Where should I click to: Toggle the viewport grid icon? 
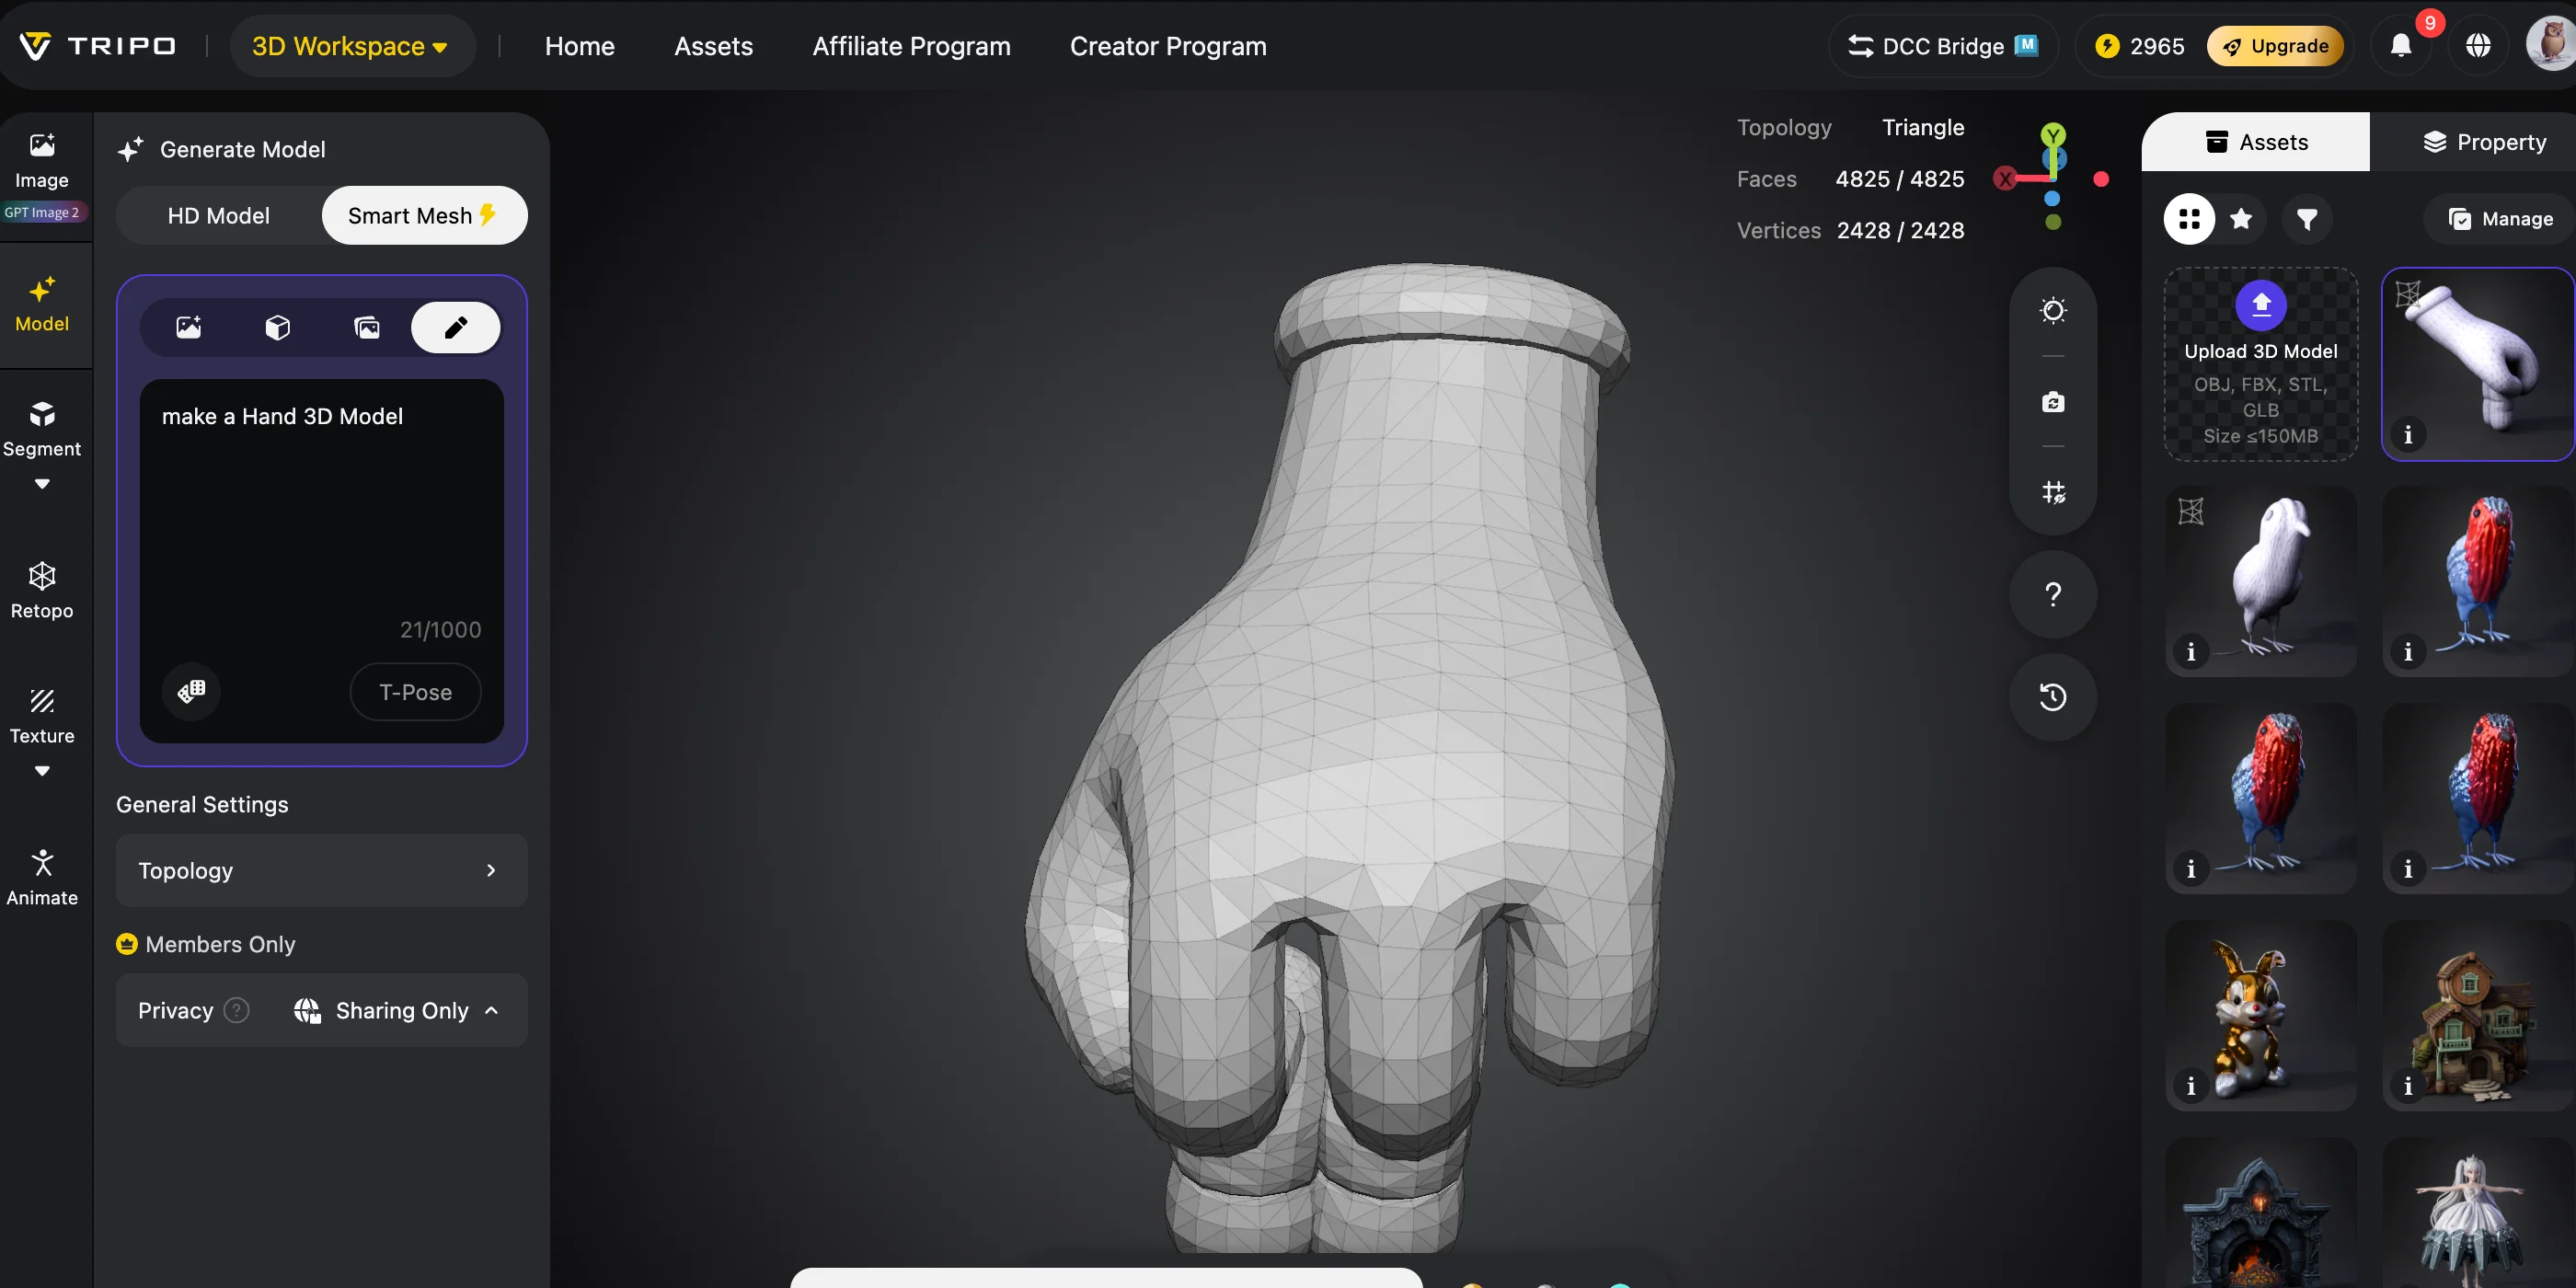coord(2053,492)
